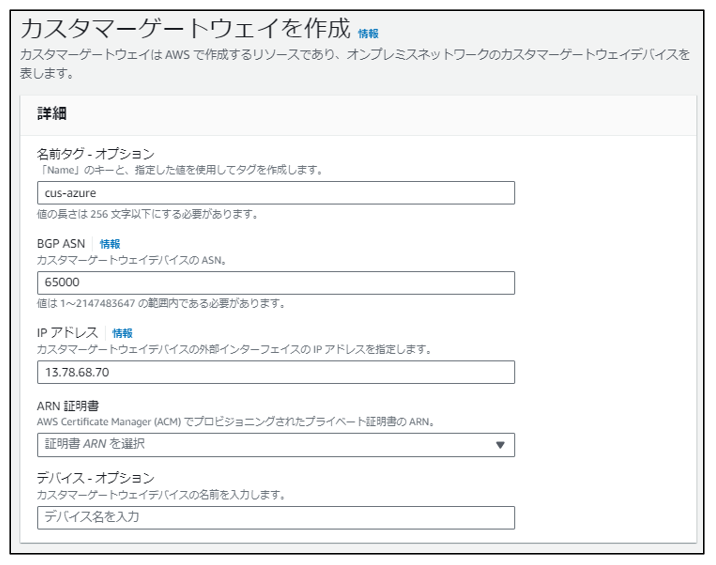
Task: Click hint text 値の長さは 256 文字以下
Action: (x=147, y=214)
